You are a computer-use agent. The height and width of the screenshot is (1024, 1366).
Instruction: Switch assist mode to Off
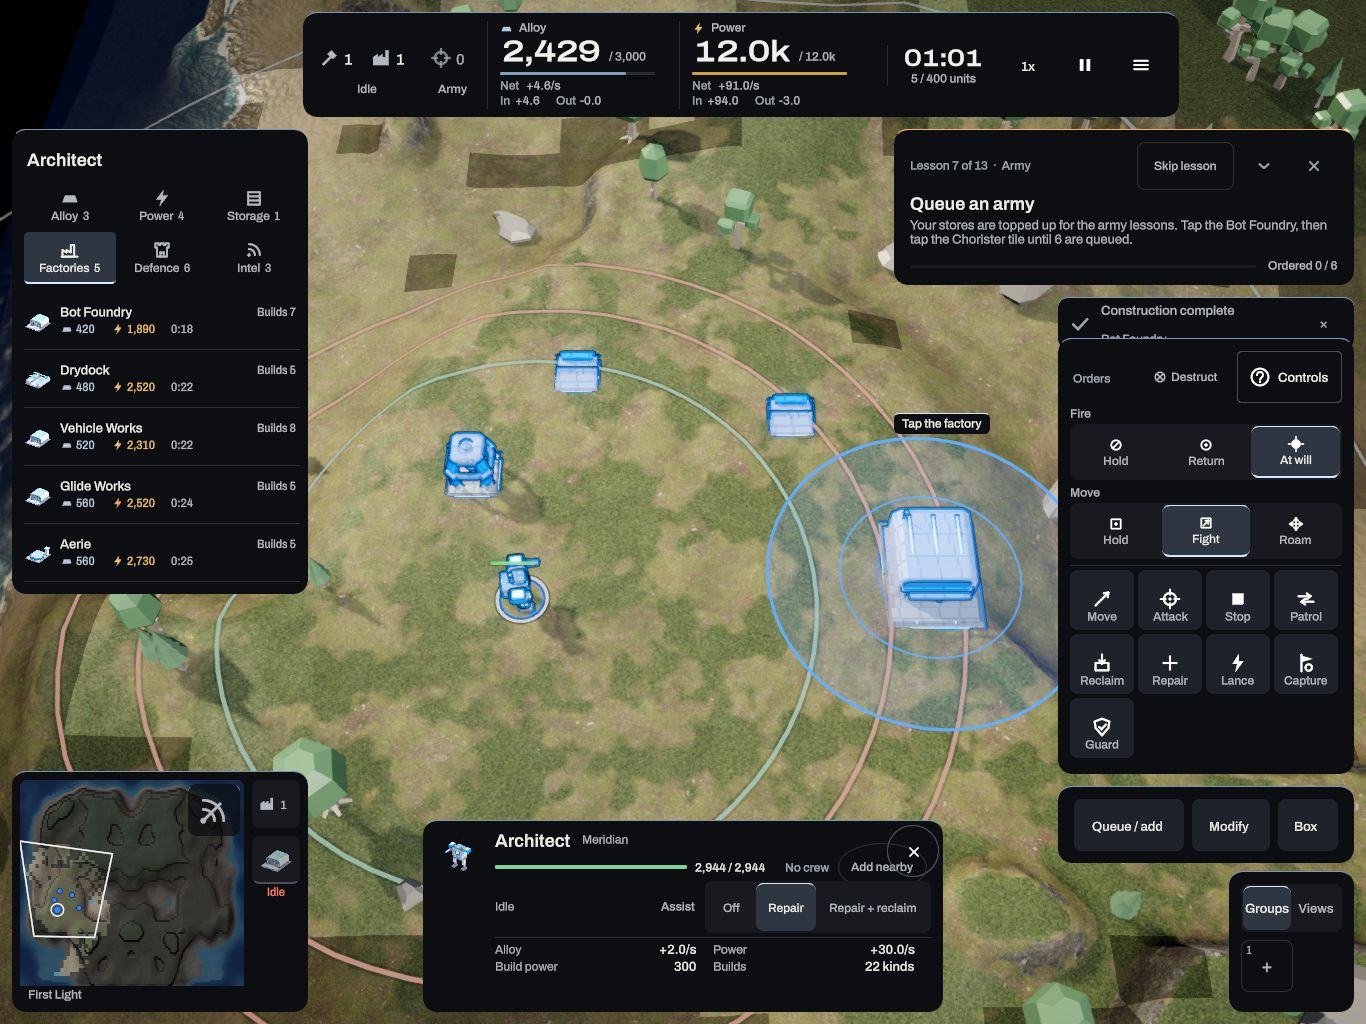(x=731, y=907)
